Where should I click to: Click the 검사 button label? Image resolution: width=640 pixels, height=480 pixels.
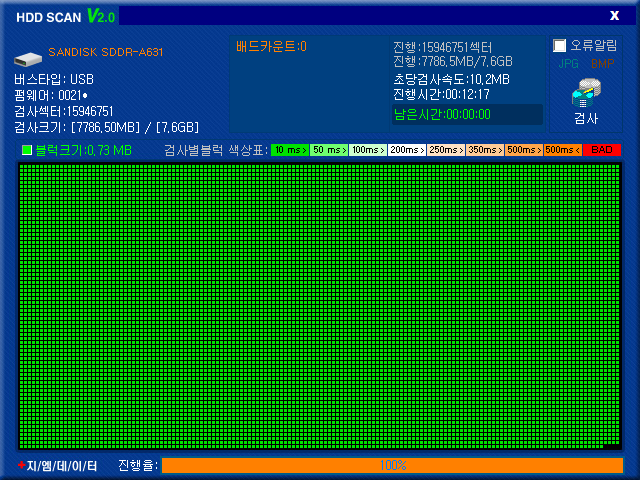[x=586, y=118]
